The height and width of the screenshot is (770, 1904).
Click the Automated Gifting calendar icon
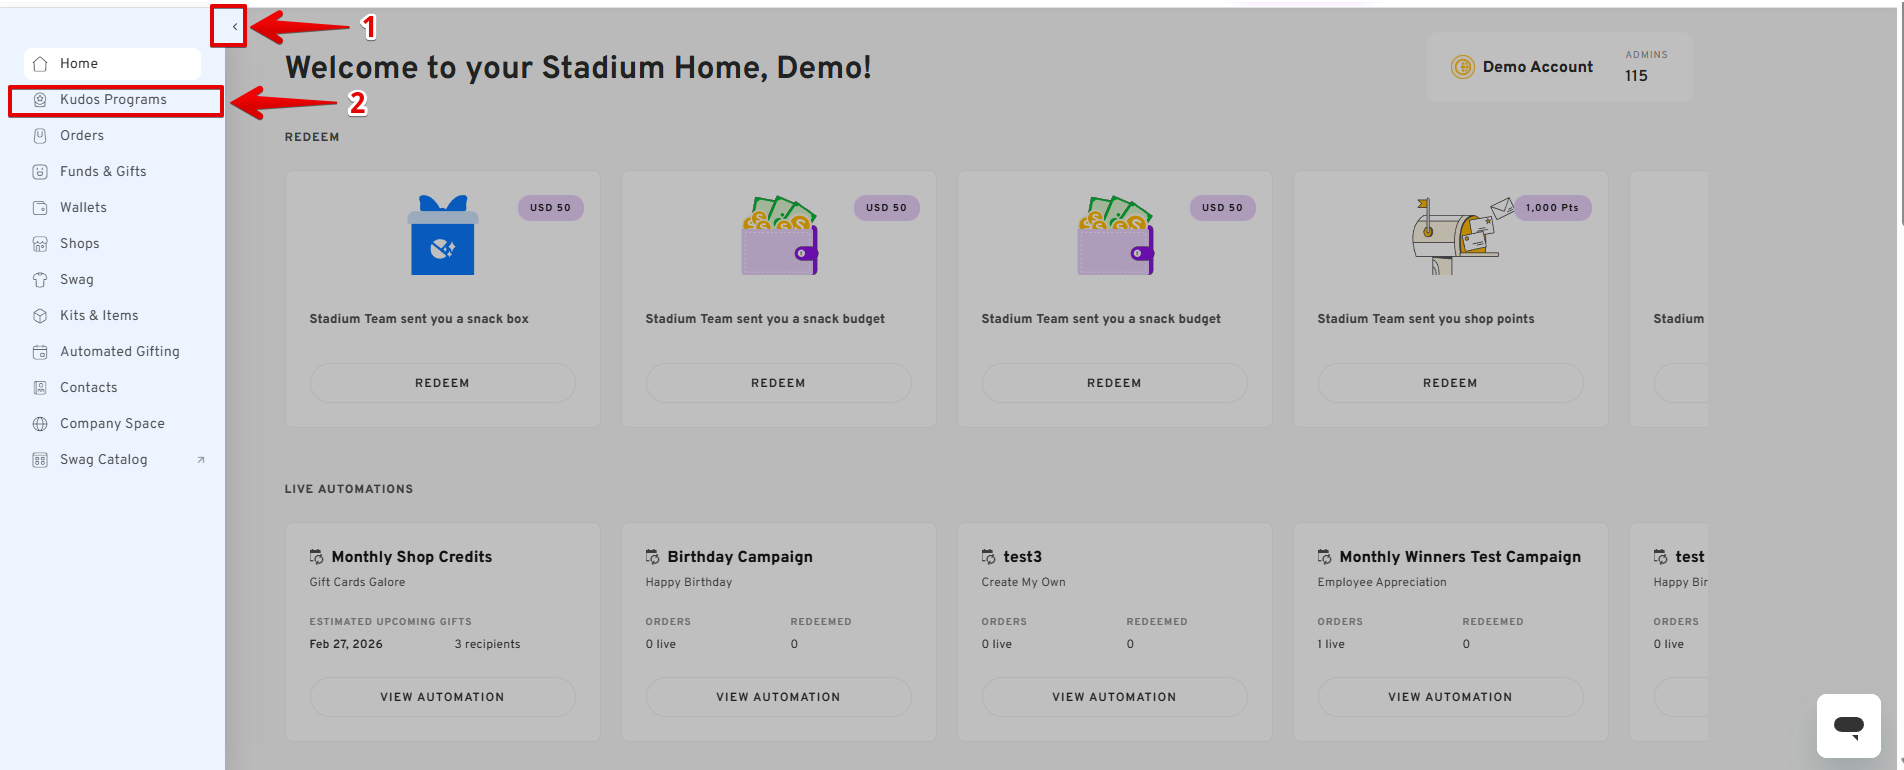(40, 352)
